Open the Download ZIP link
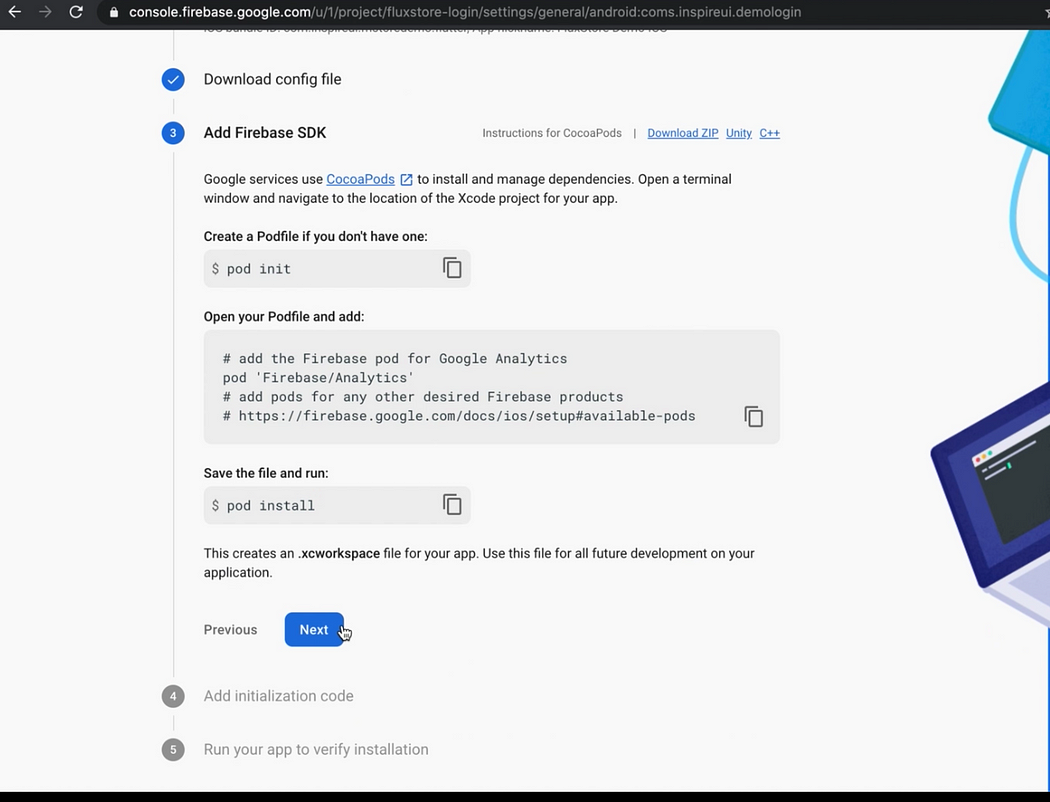This screenshot has height=802, width=1050. pyautogui.click(x=682, y=133)
